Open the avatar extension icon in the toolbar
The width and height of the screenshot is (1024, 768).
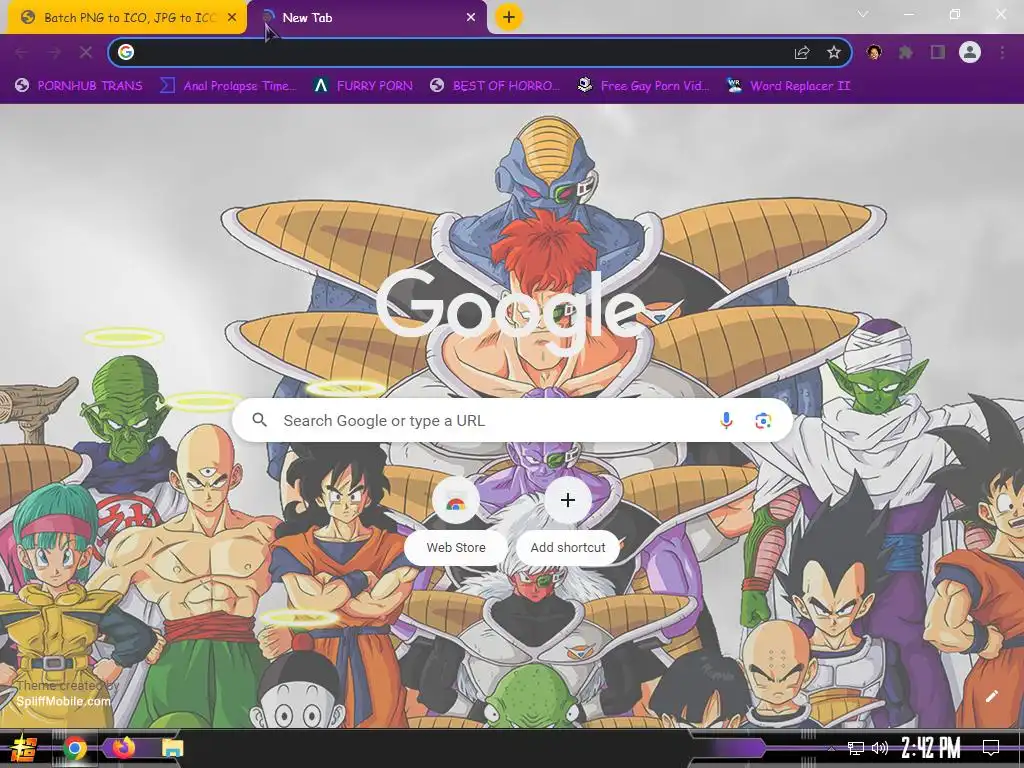coord(874,52)
